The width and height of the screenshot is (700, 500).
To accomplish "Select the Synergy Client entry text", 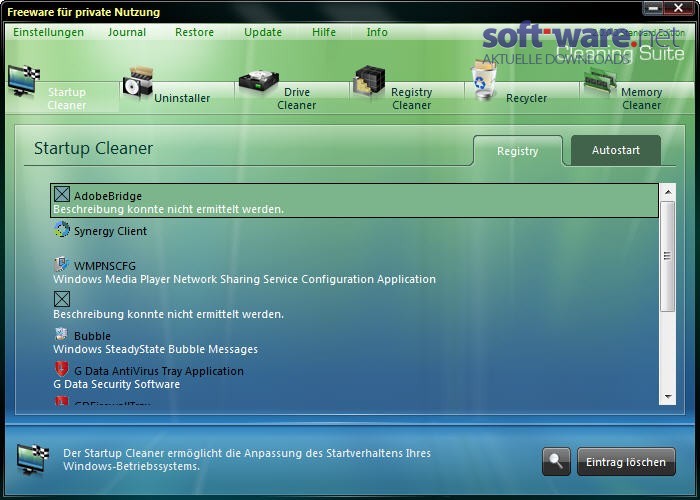I will point(110,231).
